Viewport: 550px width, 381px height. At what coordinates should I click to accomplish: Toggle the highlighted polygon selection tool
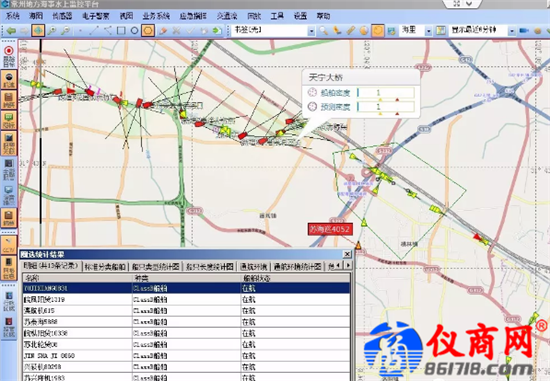click(x=148, y=31)
